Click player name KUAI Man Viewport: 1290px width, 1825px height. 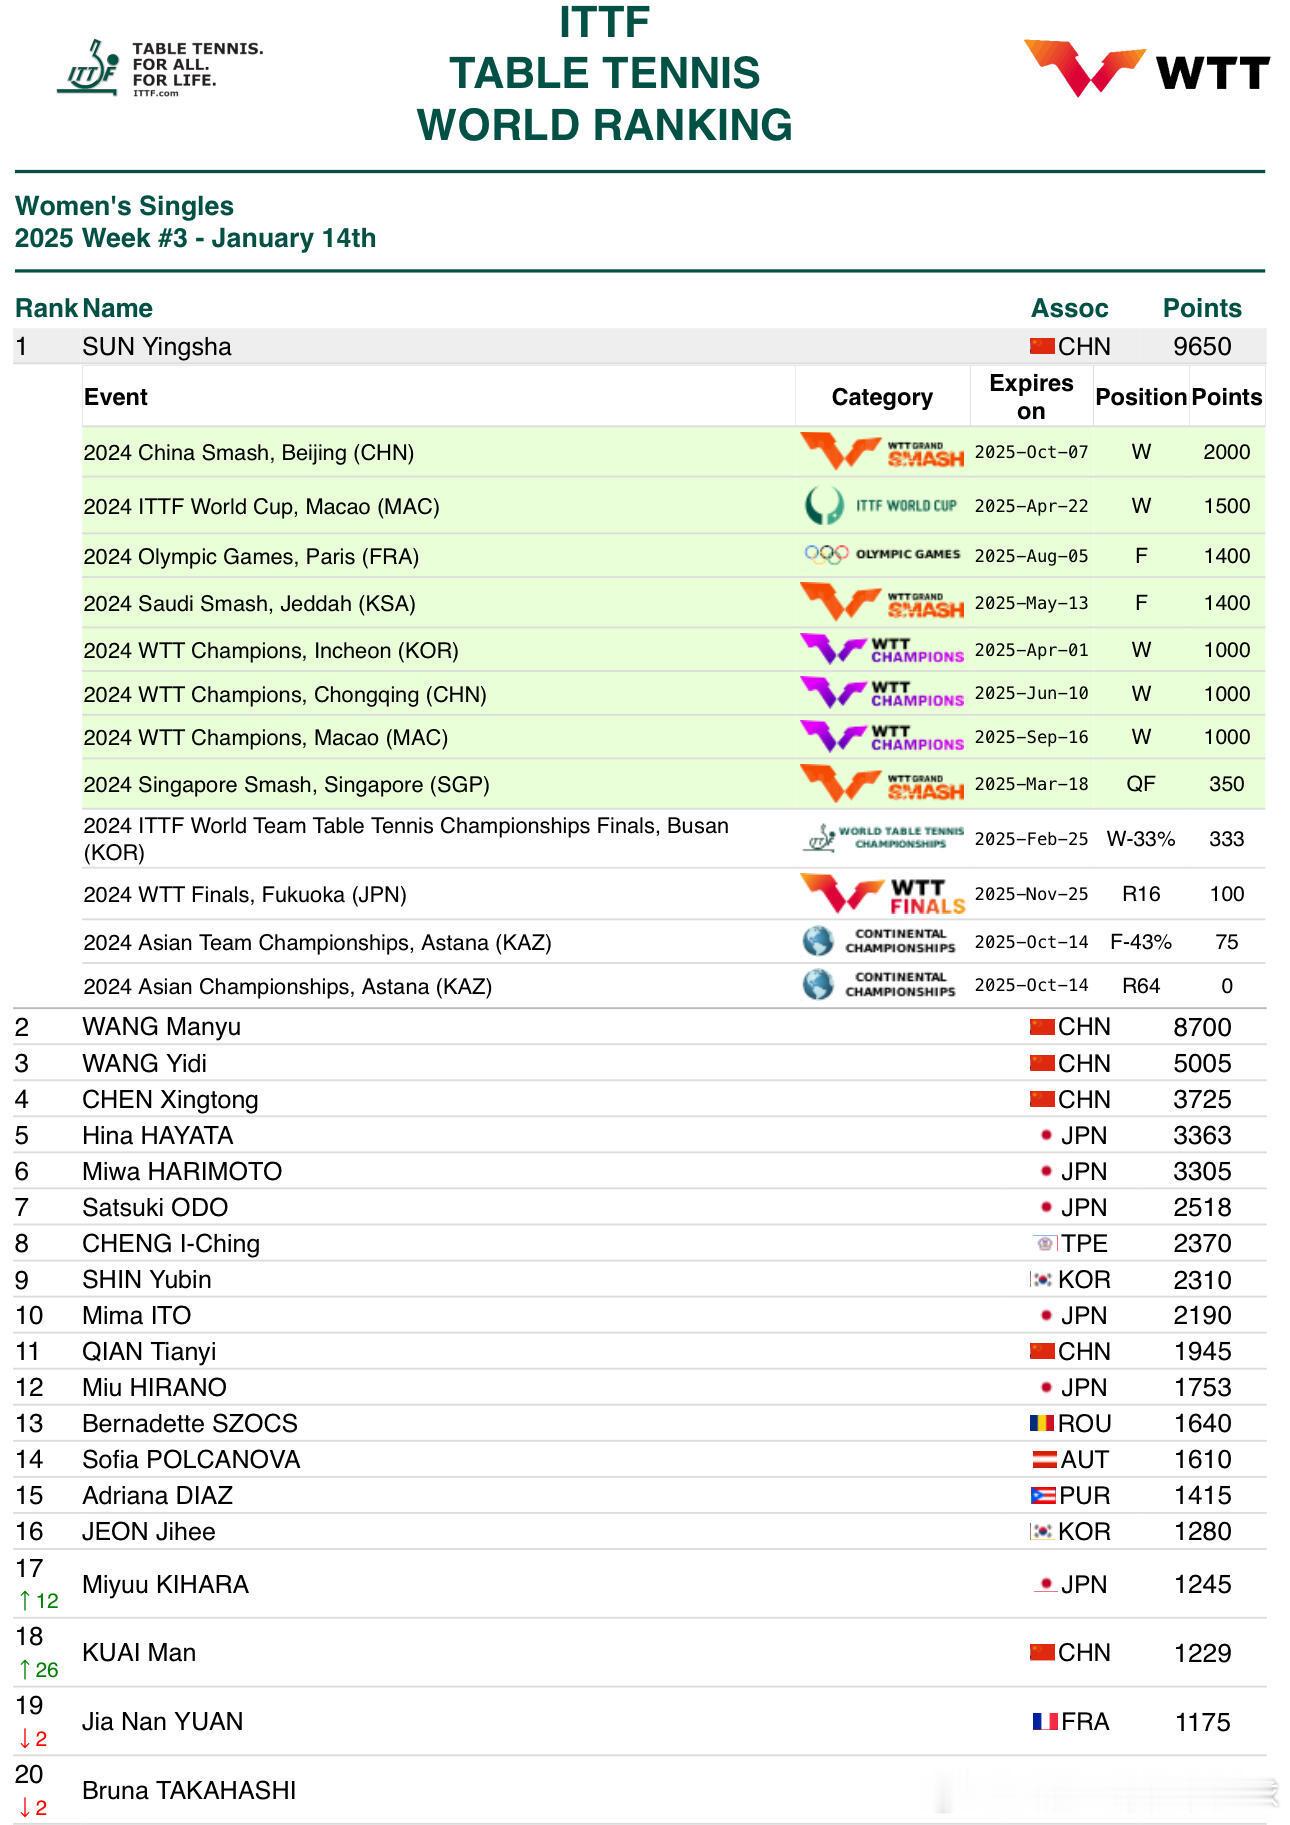point(139,1652)
